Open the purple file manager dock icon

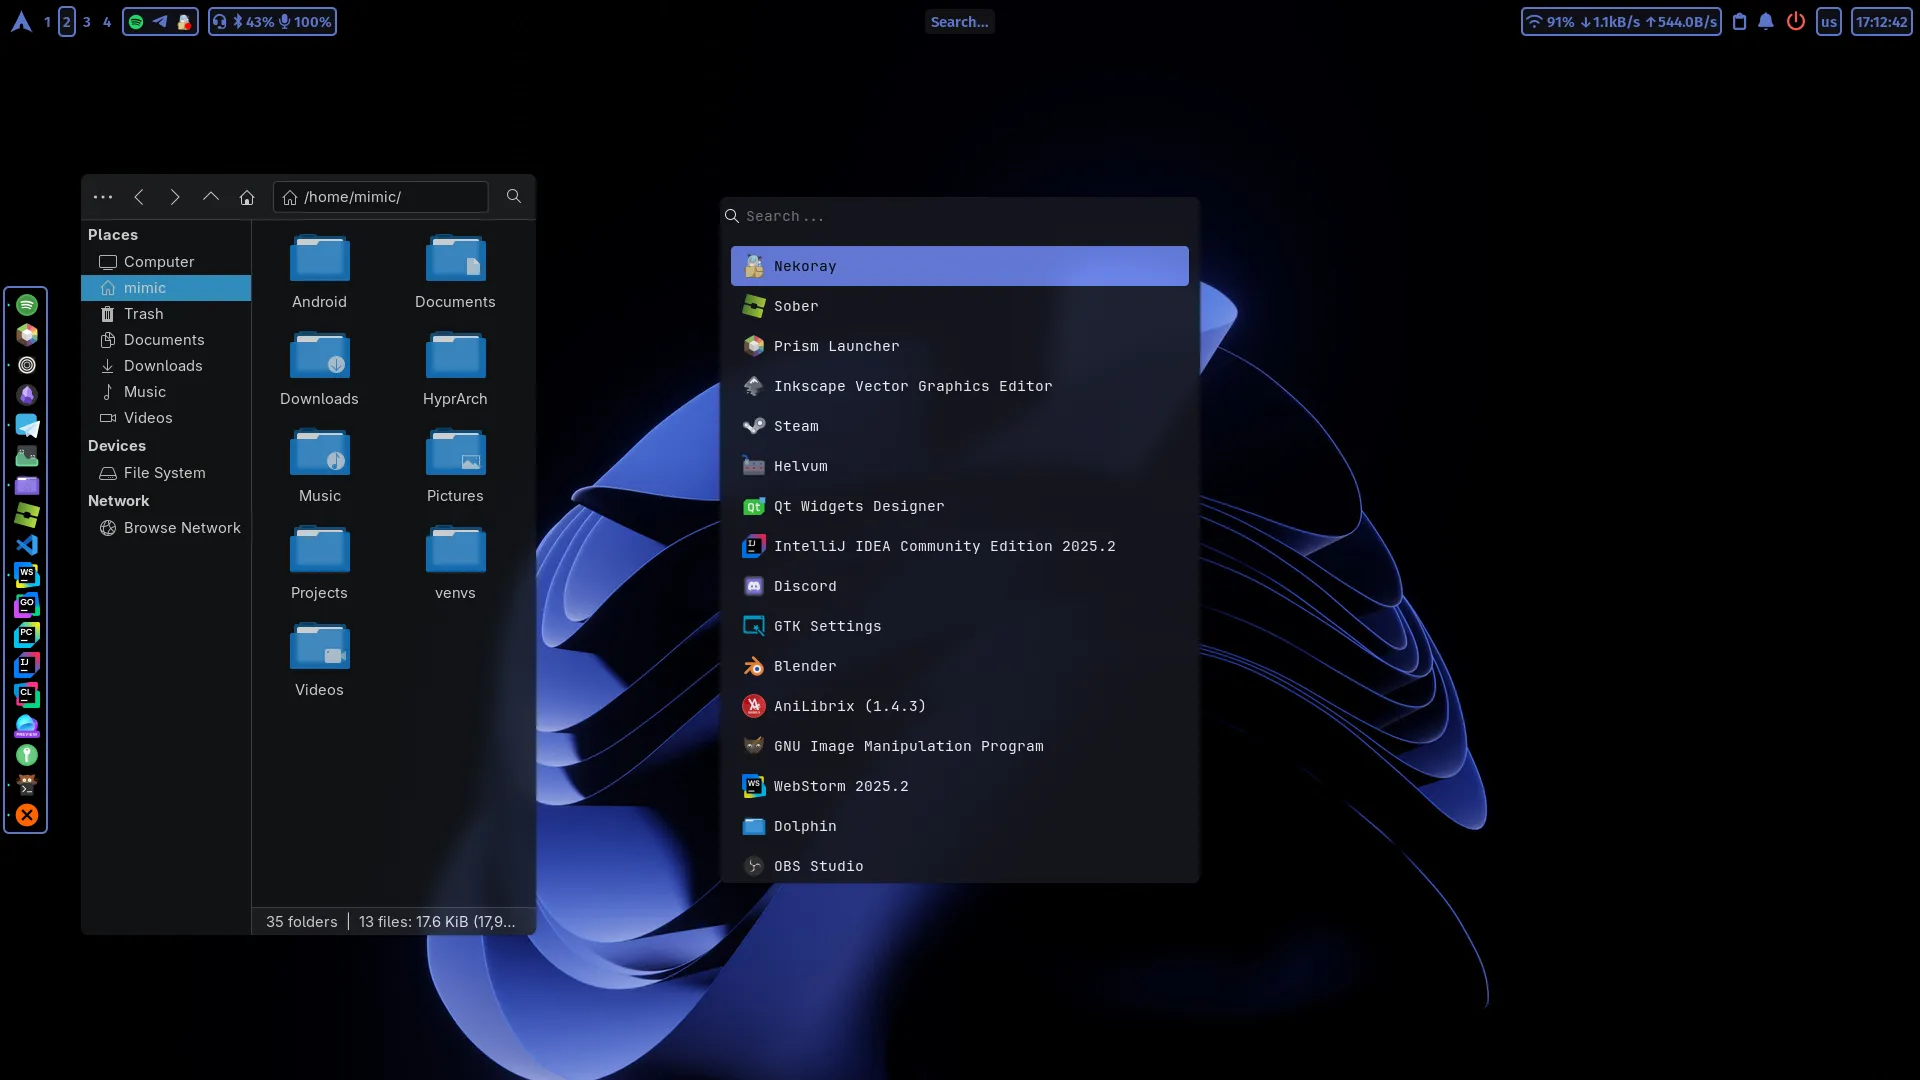27,485
